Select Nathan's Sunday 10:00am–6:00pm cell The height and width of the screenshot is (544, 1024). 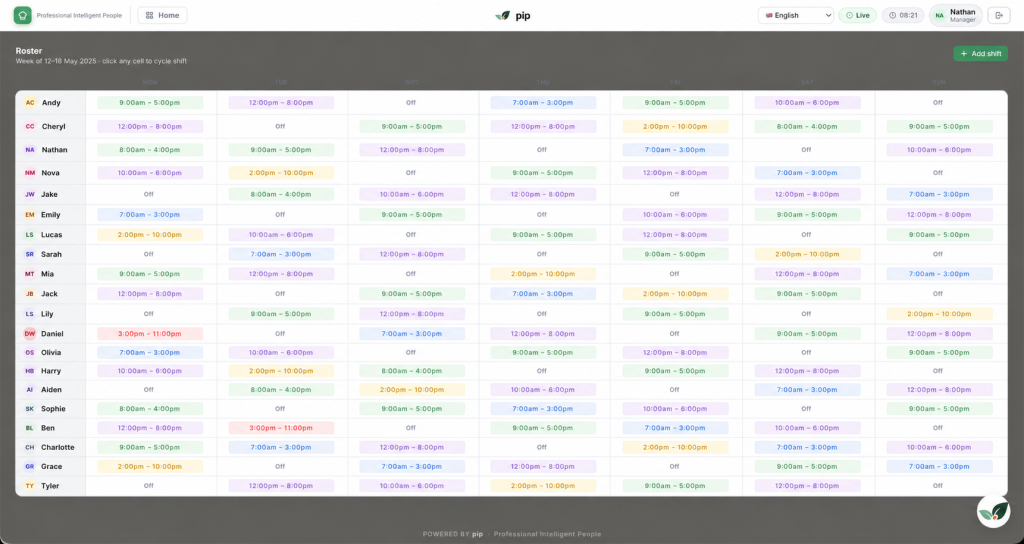click(x=939, y=150)
